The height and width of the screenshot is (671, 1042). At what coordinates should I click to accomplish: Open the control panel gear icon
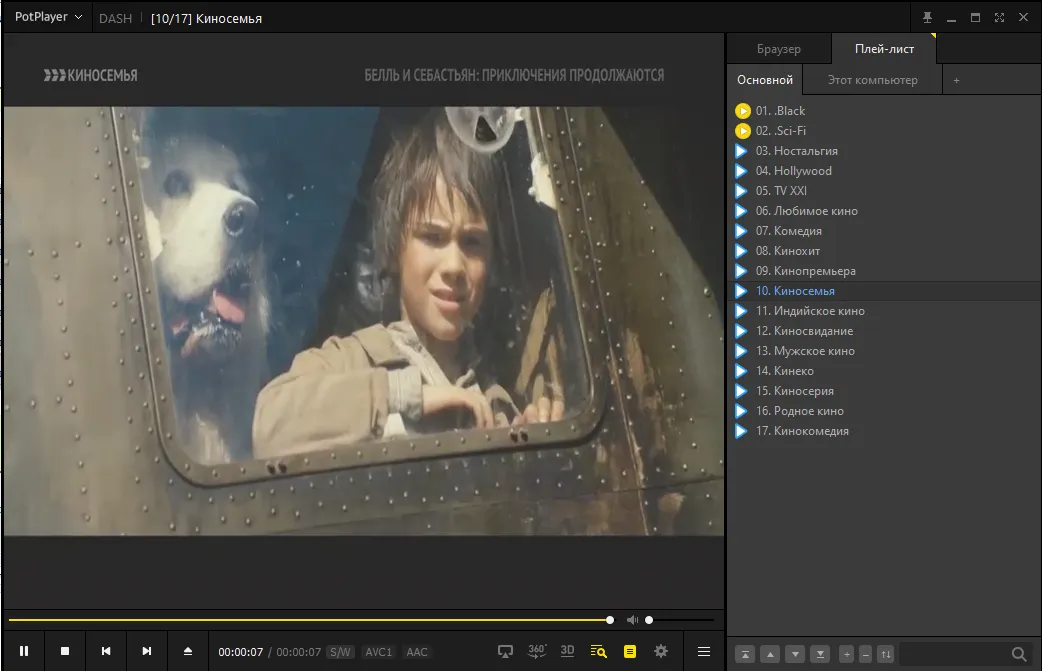click(x=661, y=651)
